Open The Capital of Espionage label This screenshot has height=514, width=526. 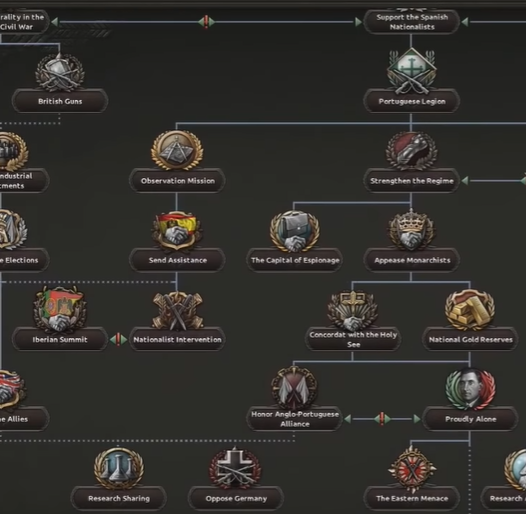pos(295,260)
